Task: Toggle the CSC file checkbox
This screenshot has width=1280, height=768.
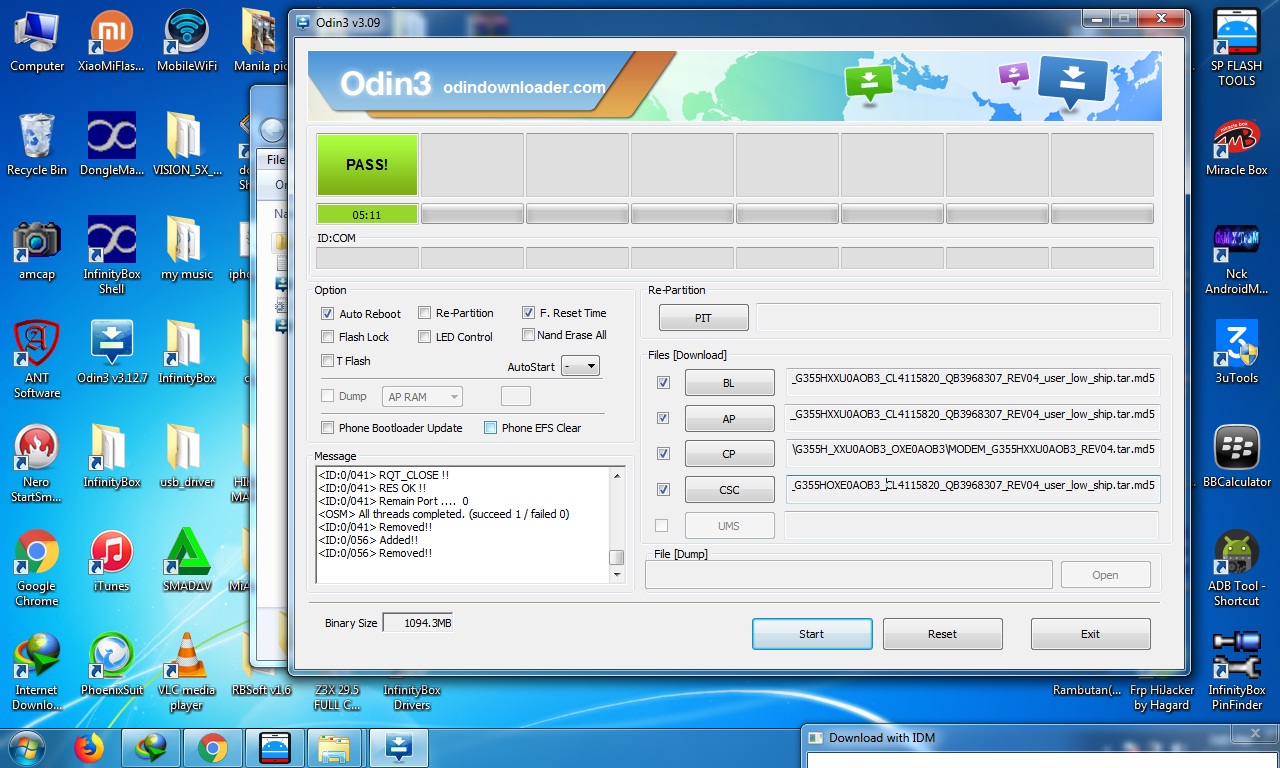Action: [662, 489]
